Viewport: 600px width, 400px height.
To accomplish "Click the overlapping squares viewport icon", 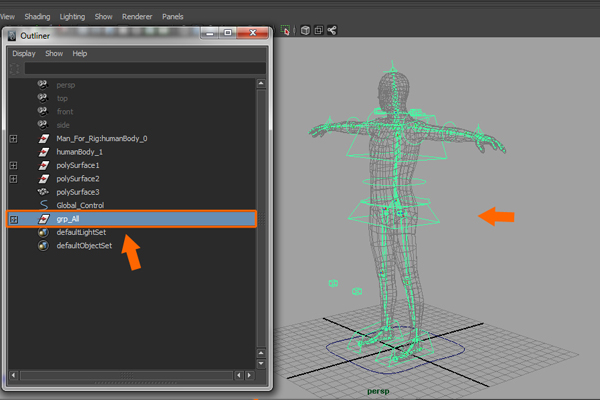I will [318, 30].
